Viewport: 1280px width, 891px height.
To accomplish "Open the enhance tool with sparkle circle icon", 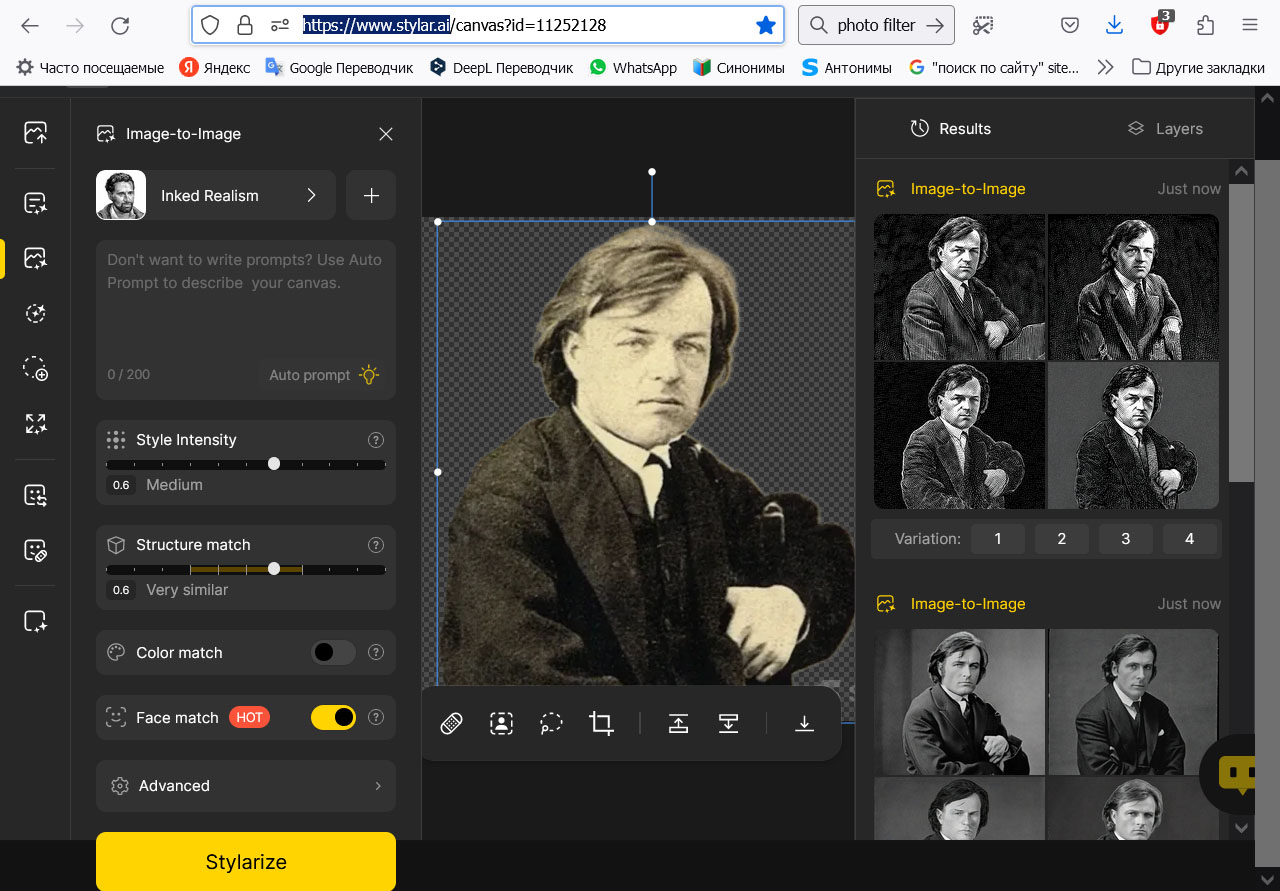I will 36,313.
